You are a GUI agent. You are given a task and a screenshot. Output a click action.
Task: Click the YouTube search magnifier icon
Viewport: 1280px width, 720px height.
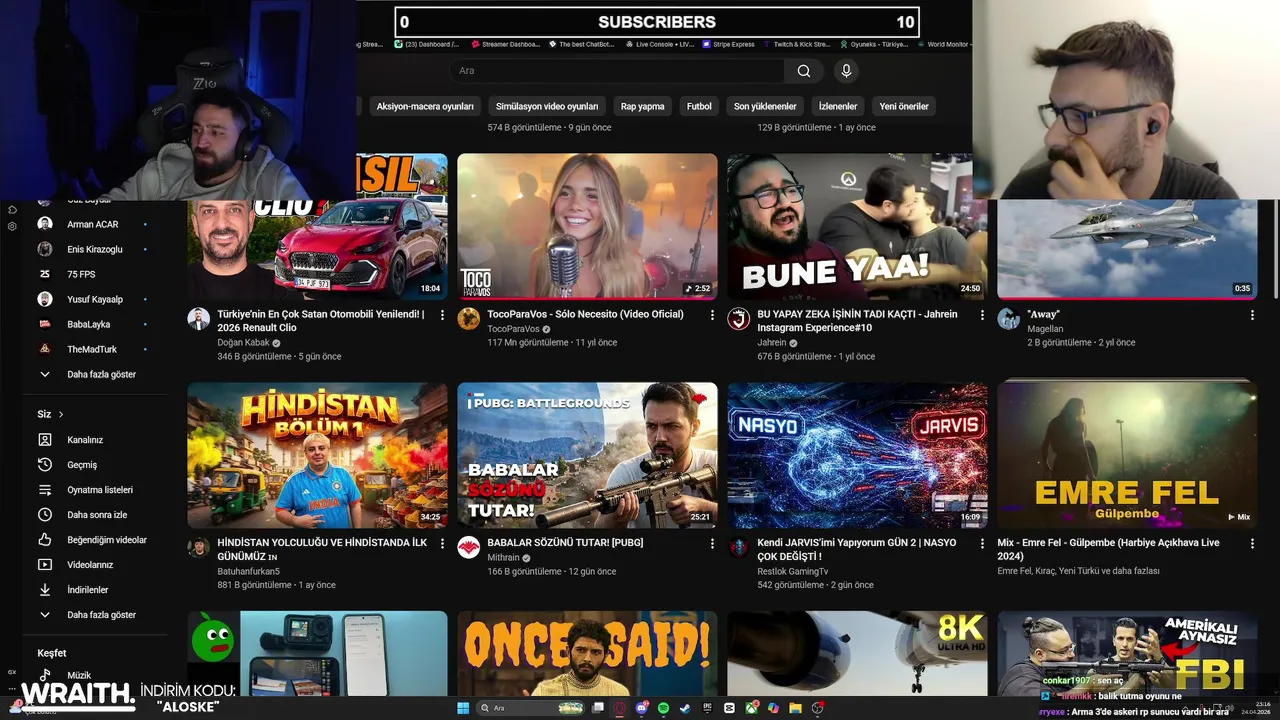click(804, 71)
